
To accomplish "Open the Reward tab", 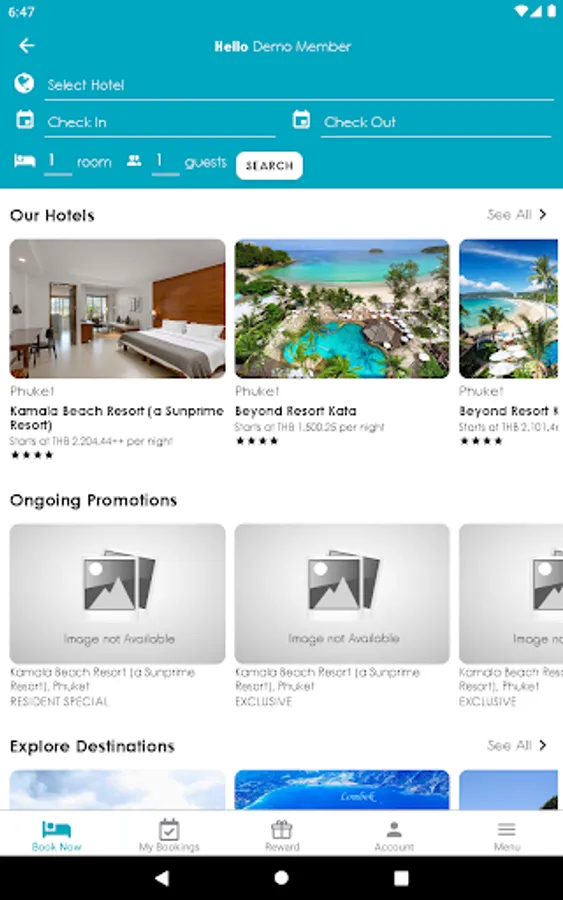I will click(x=282, y=835).
